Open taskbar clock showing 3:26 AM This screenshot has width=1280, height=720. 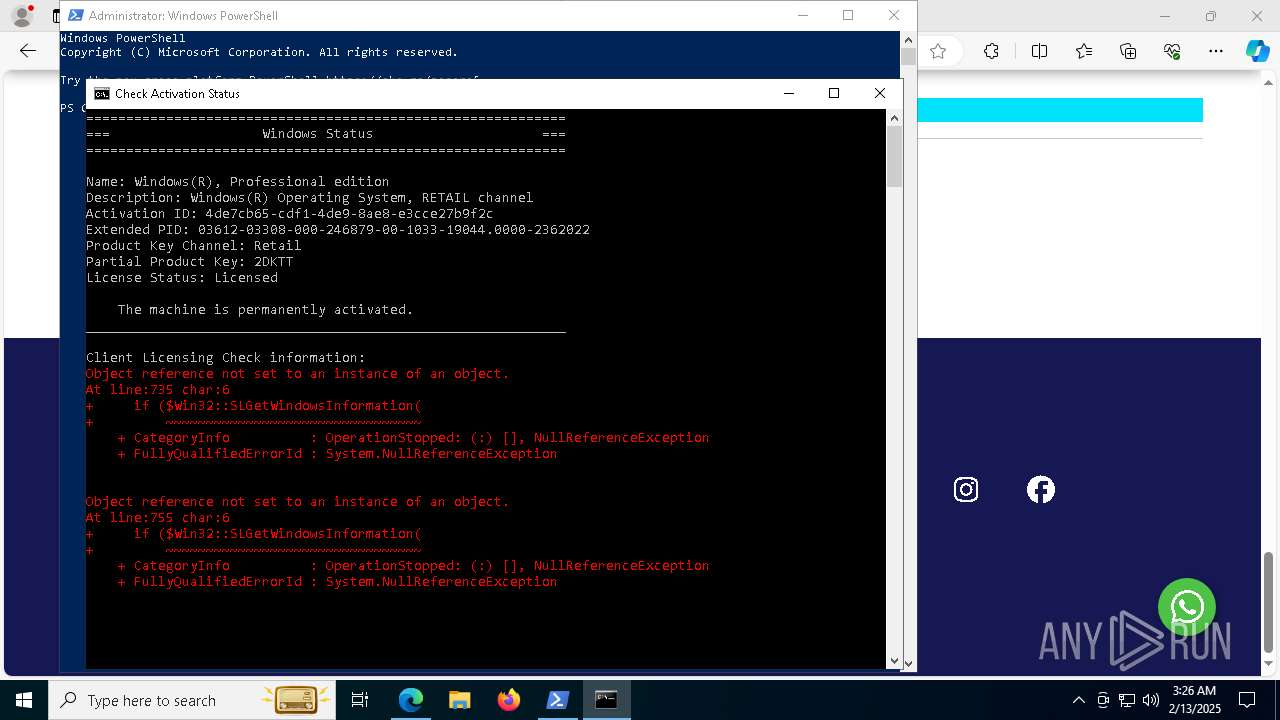[x=1194, y=700]
